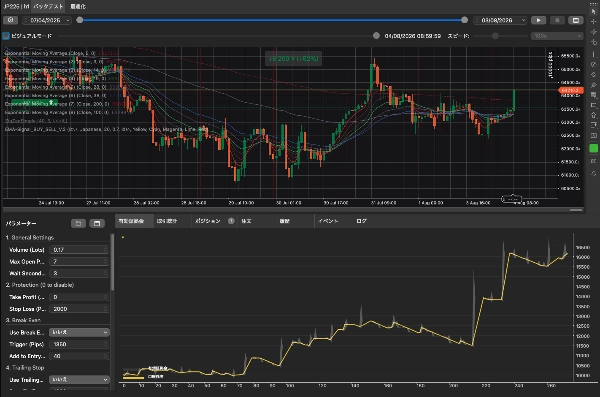Switch to the 最適化 tab

tap(78, 6)
